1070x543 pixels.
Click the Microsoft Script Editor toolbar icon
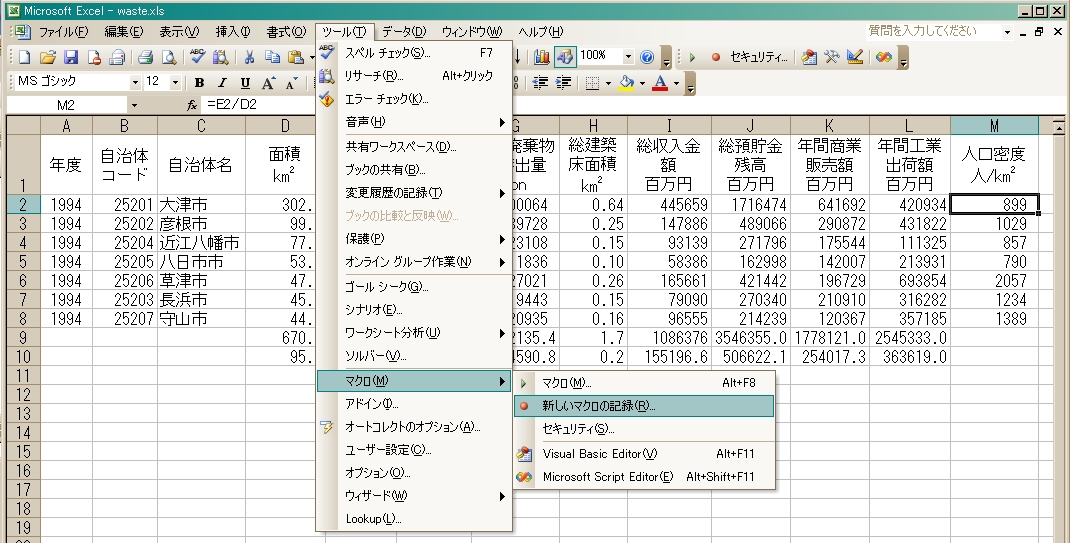884,57
